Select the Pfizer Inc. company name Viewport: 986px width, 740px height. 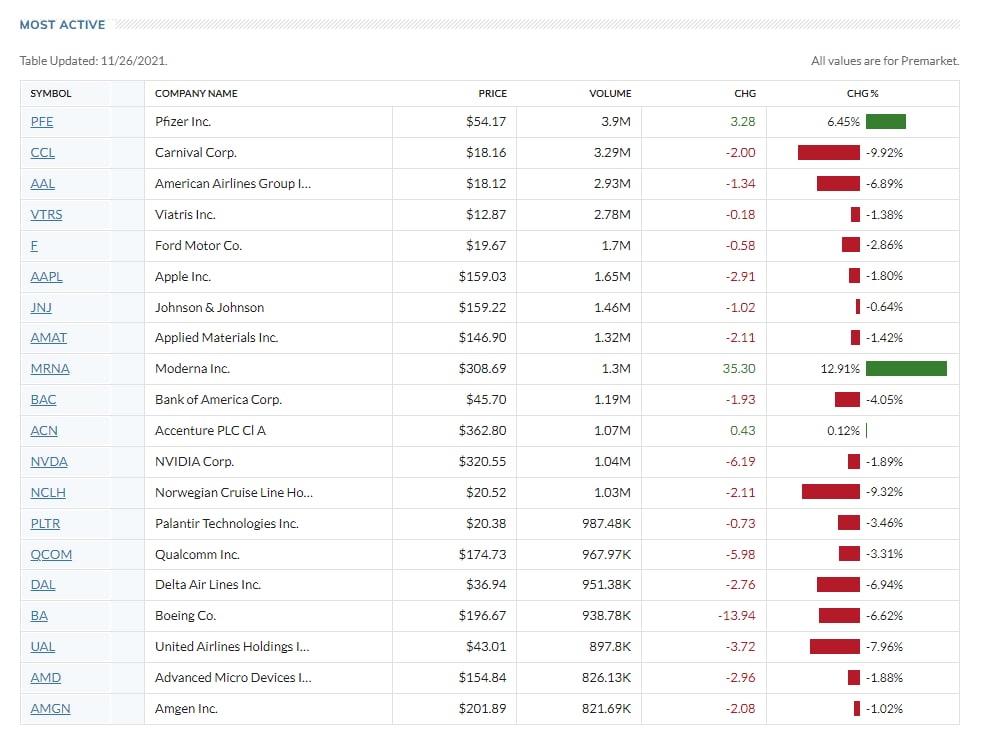[x=183, y=121]
